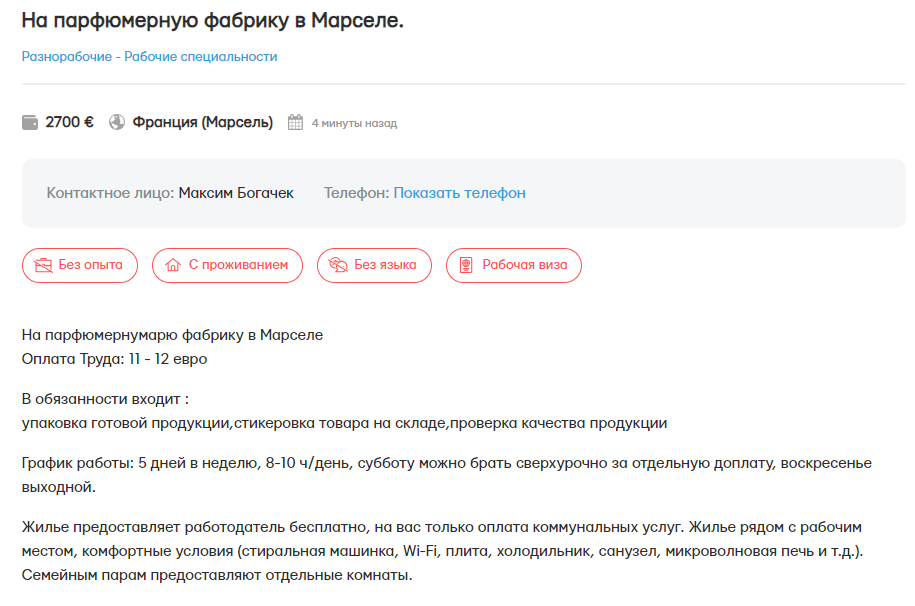Click the 2700 € salary amount
Screen dimensions: 915x606
(x=70, y=123)
